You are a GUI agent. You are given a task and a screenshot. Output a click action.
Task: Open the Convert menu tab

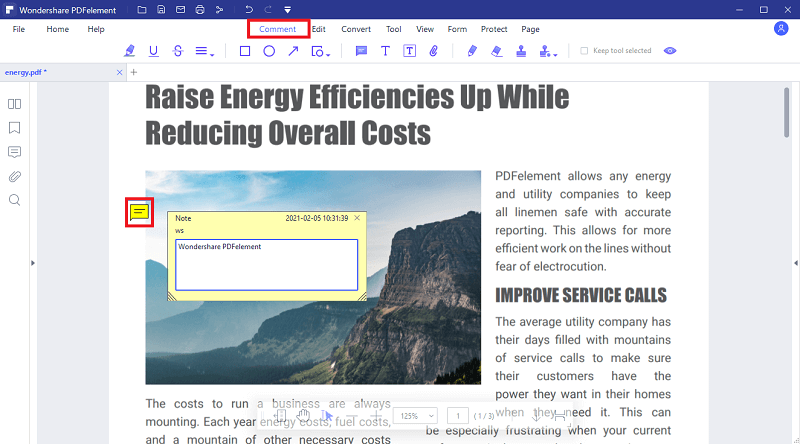point(355,29)
